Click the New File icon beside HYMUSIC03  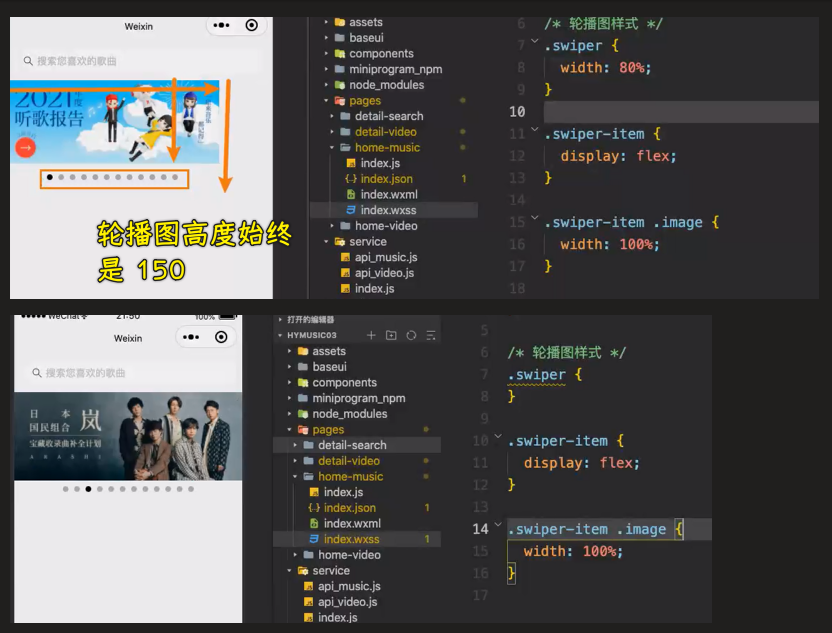pyautogui.click(x=371, y=335)
